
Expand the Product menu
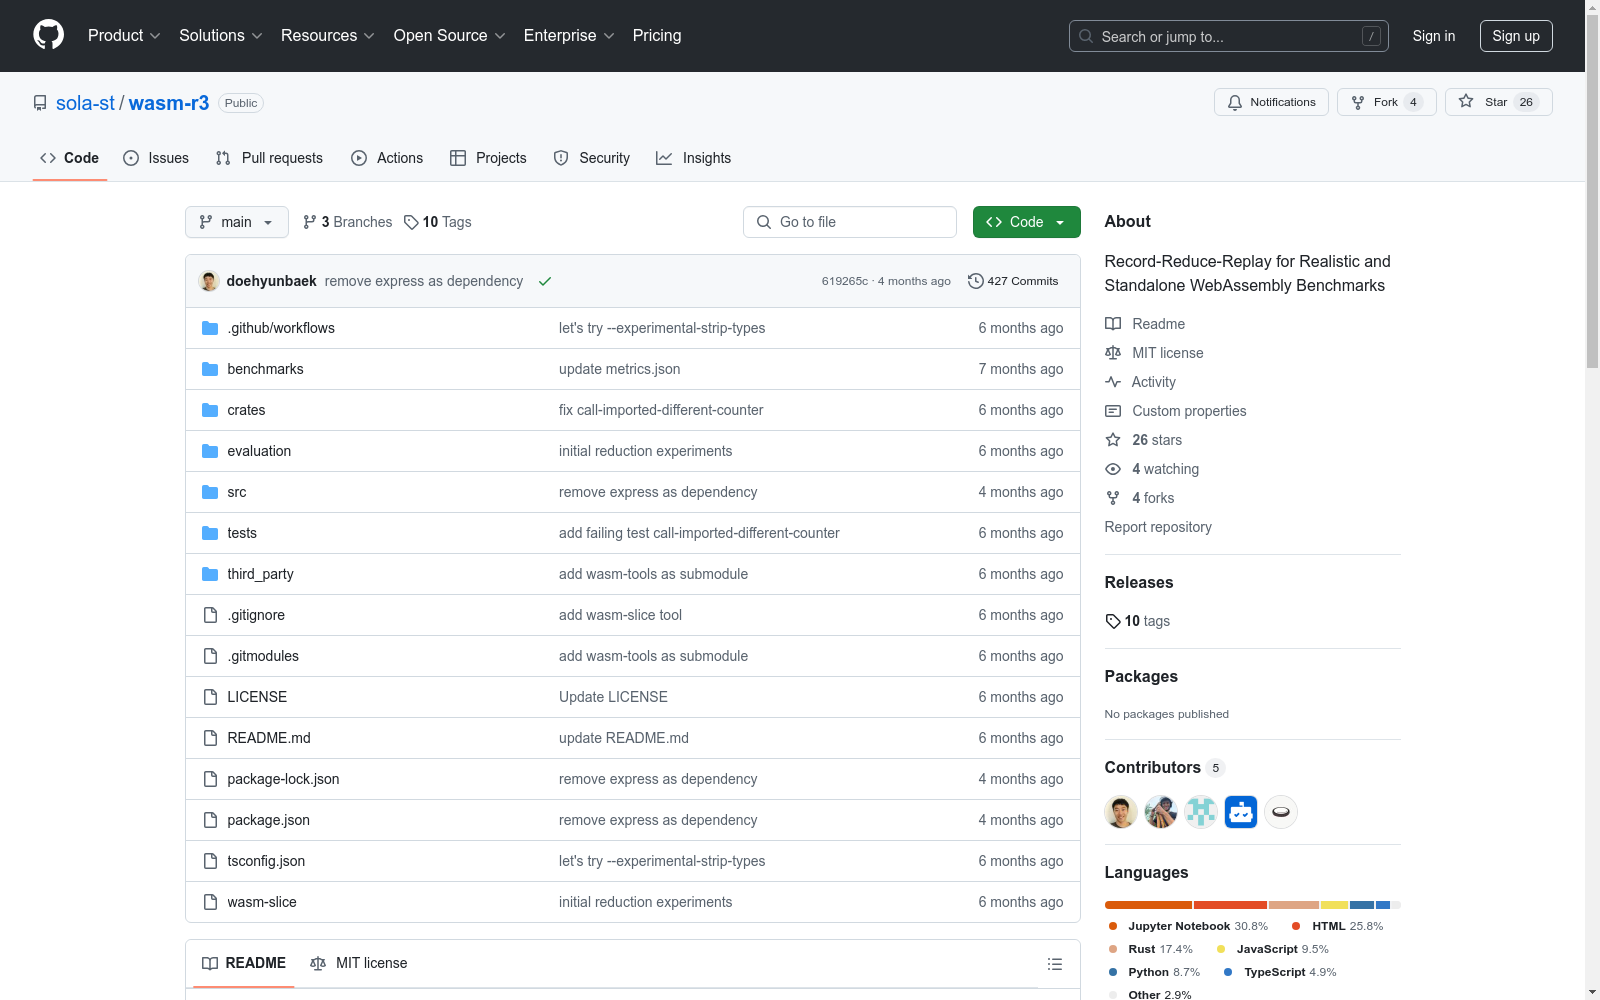124,36
